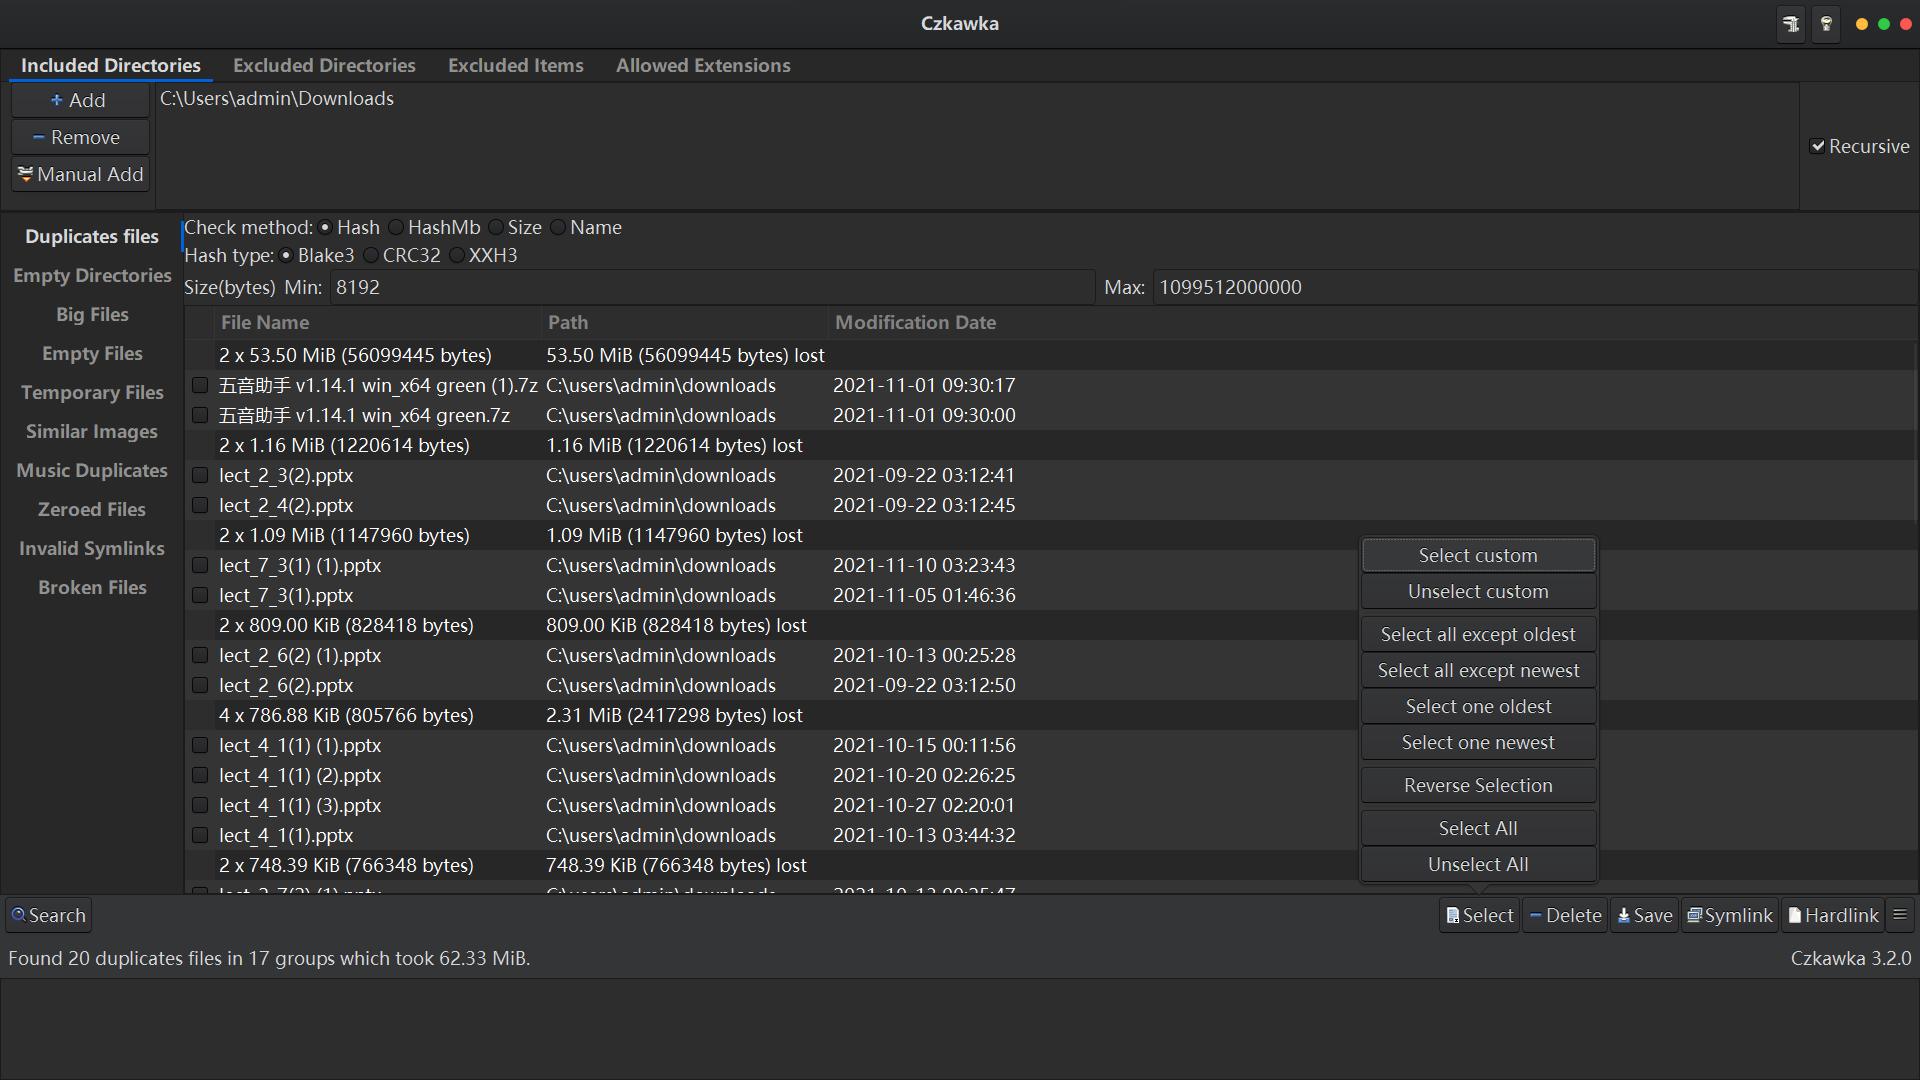Click the Symlink button
The width and height of the screenshot is (1920, 1080).
(x=1729, y=915)
